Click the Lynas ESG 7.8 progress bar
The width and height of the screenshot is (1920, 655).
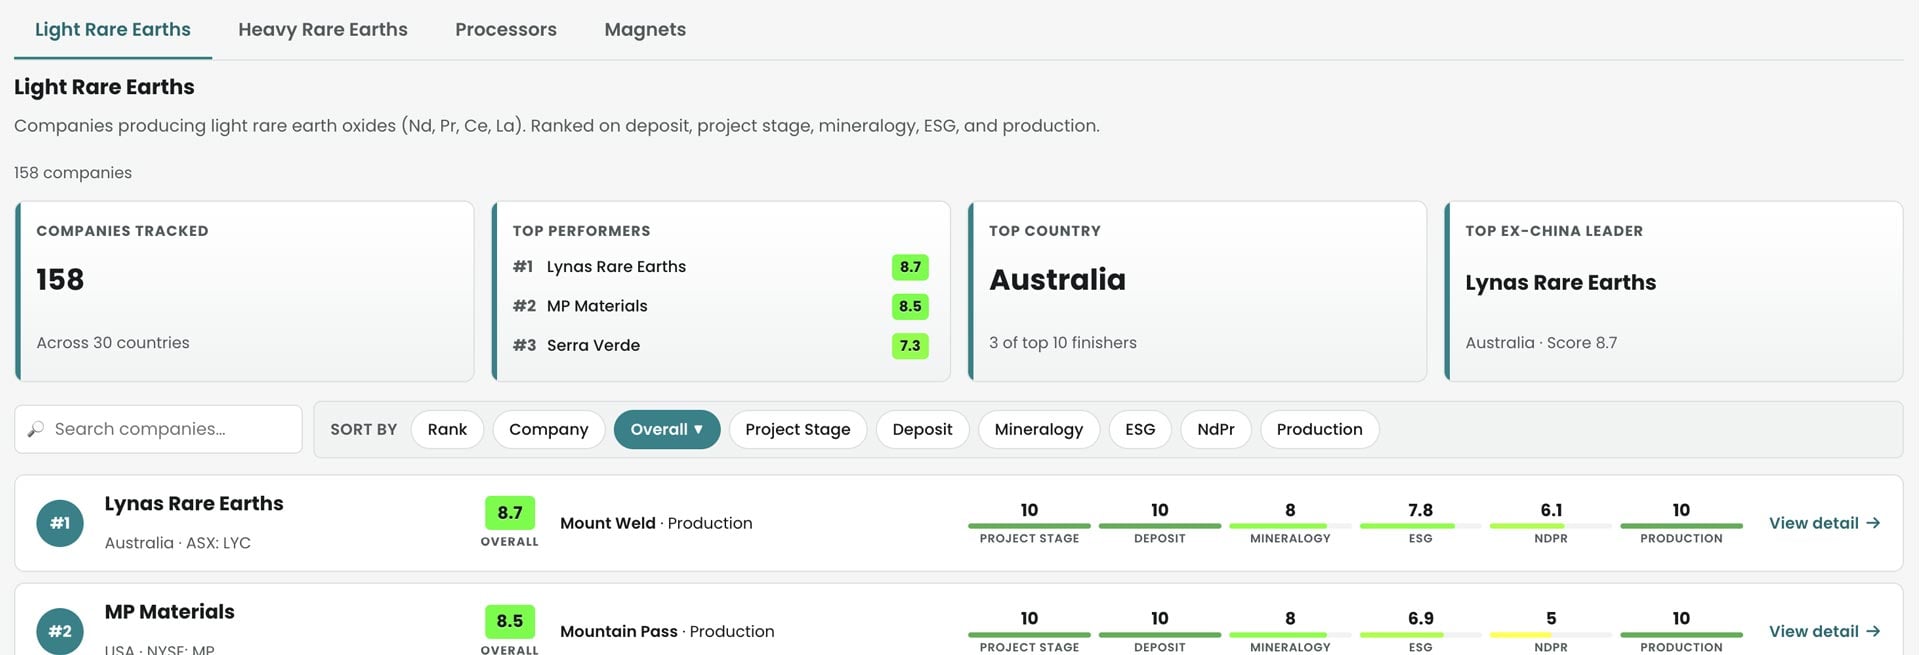point(1420,526)
